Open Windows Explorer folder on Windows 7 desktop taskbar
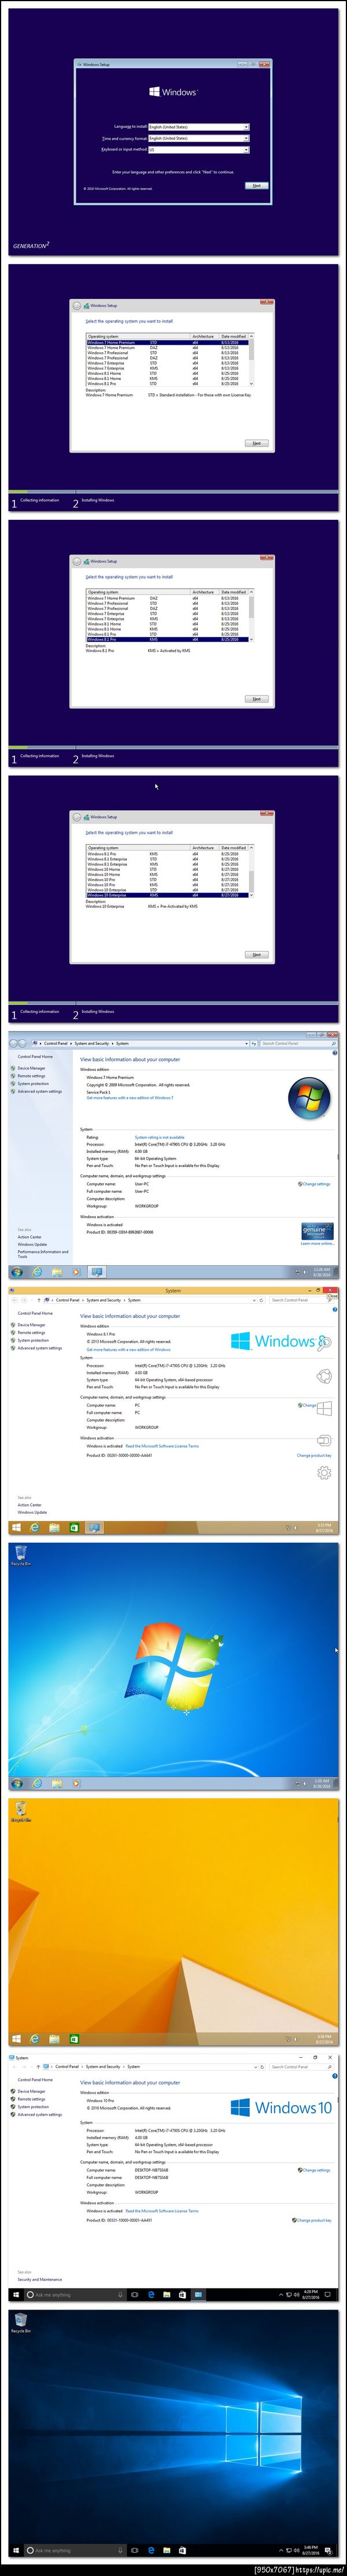Screen dimensions: 347x2576 pyautogui.click(x=57, y=1783)
